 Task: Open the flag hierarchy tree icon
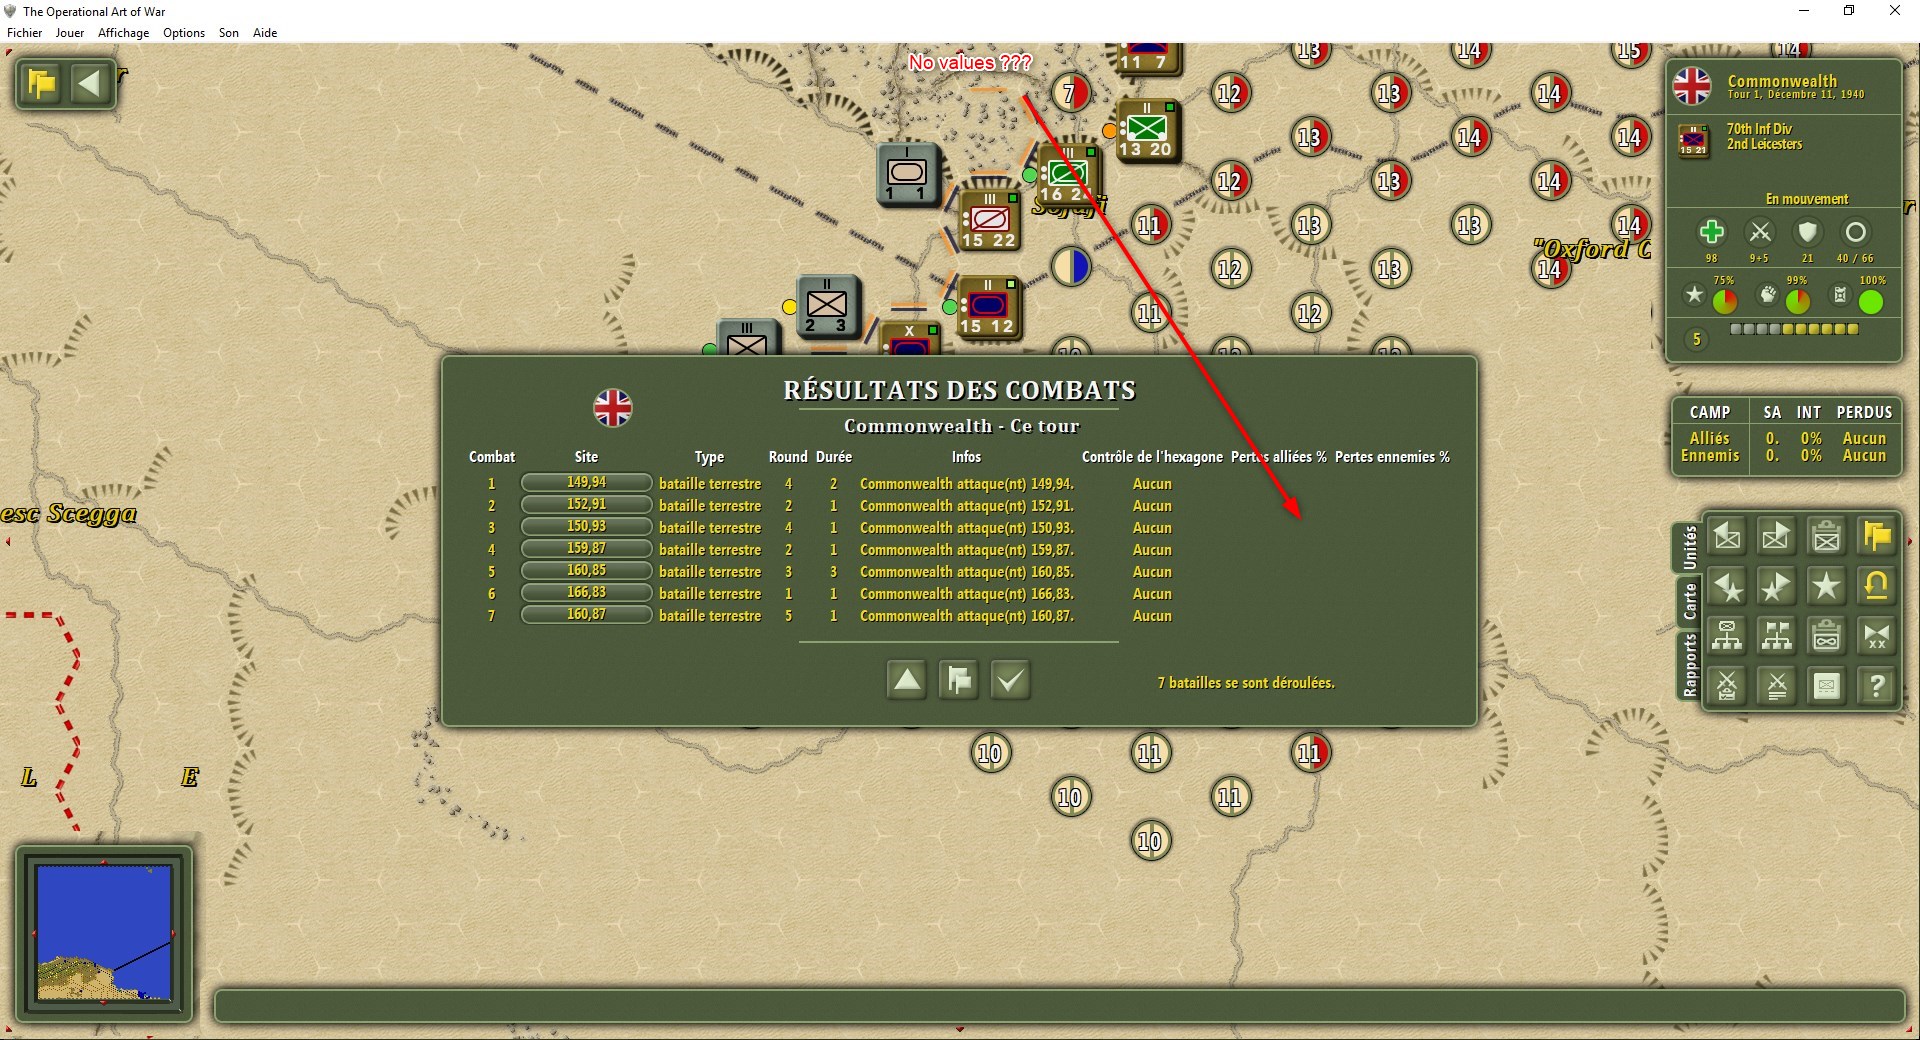[1776, 636]
